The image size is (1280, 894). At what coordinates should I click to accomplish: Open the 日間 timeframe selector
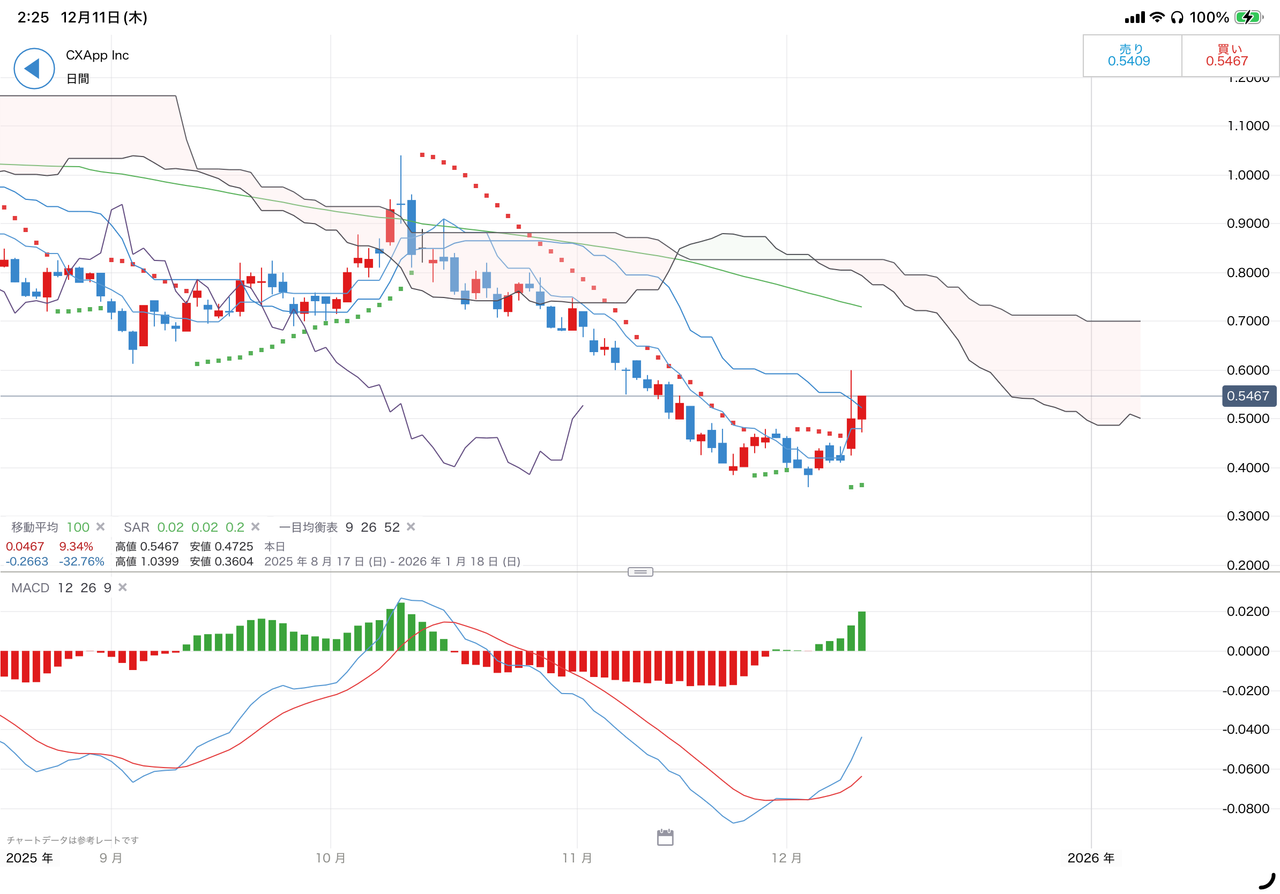[x=78, y=78]
